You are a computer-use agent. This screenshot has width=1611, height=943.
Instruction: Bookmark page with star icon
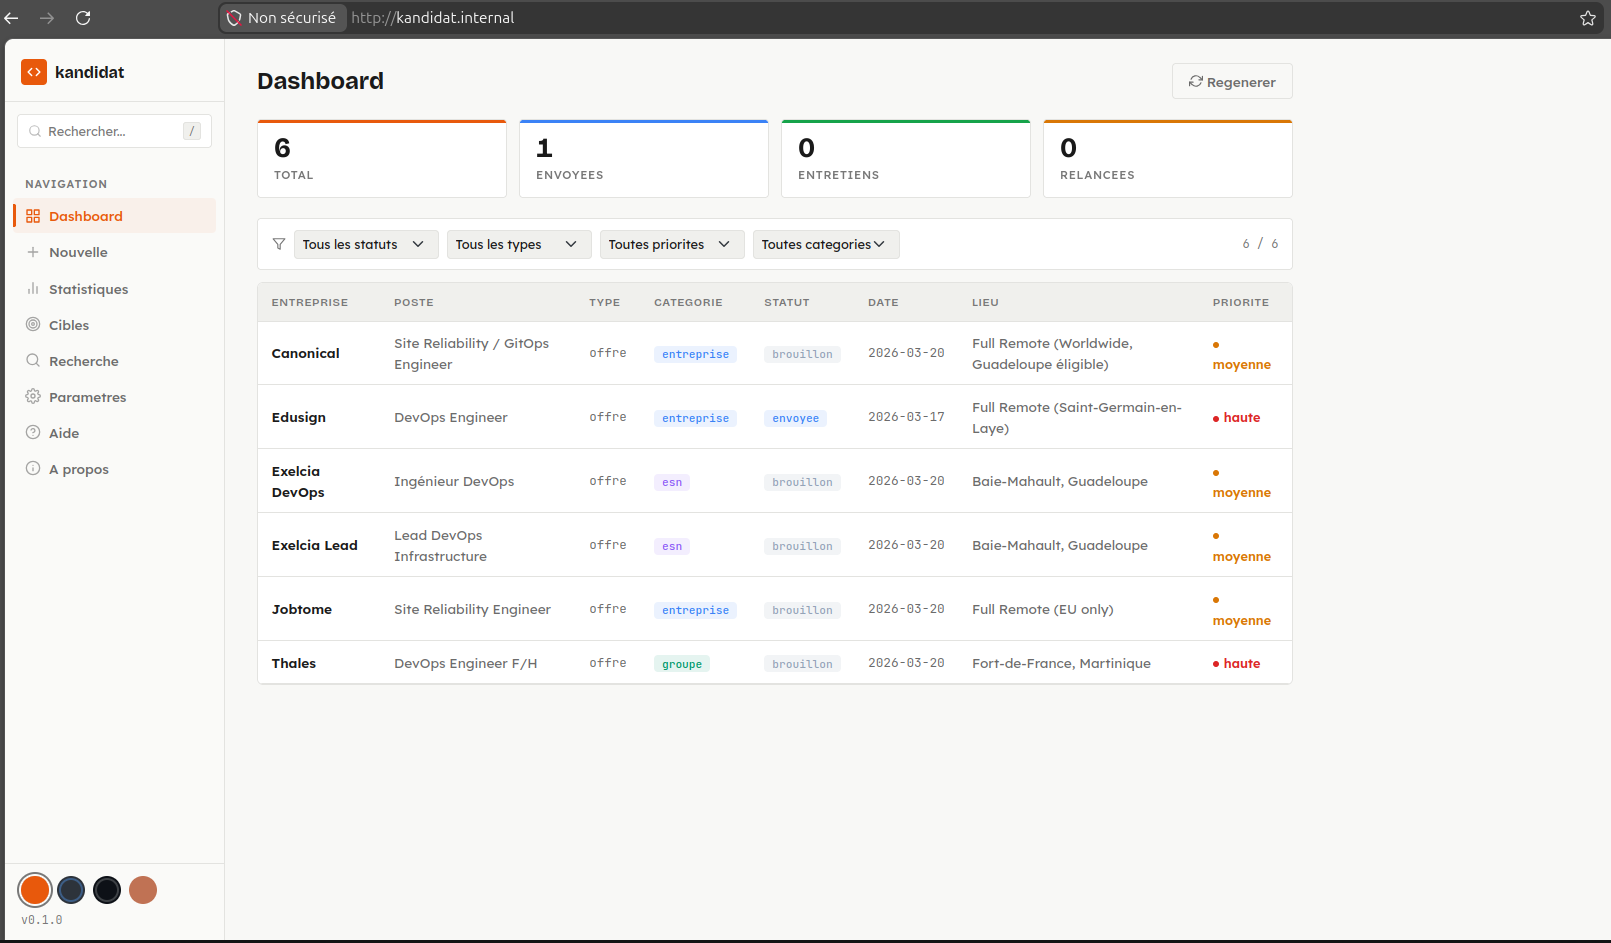click(x=1587, y=18)
